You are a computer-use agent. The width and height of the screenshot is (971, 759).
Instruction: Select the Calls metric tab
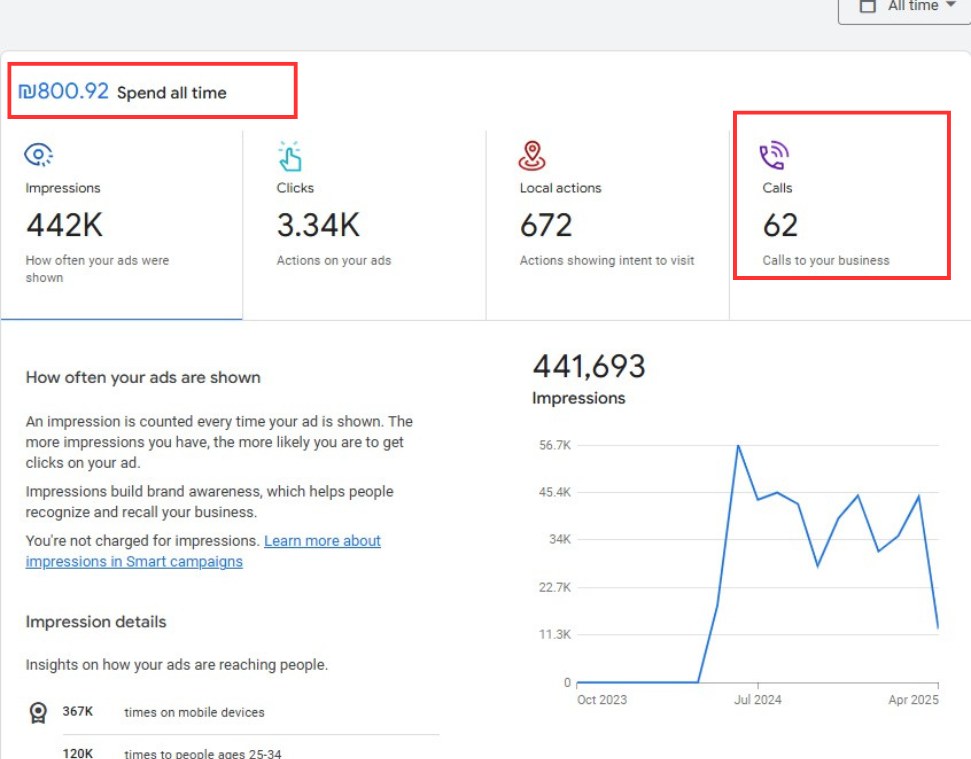850,226
